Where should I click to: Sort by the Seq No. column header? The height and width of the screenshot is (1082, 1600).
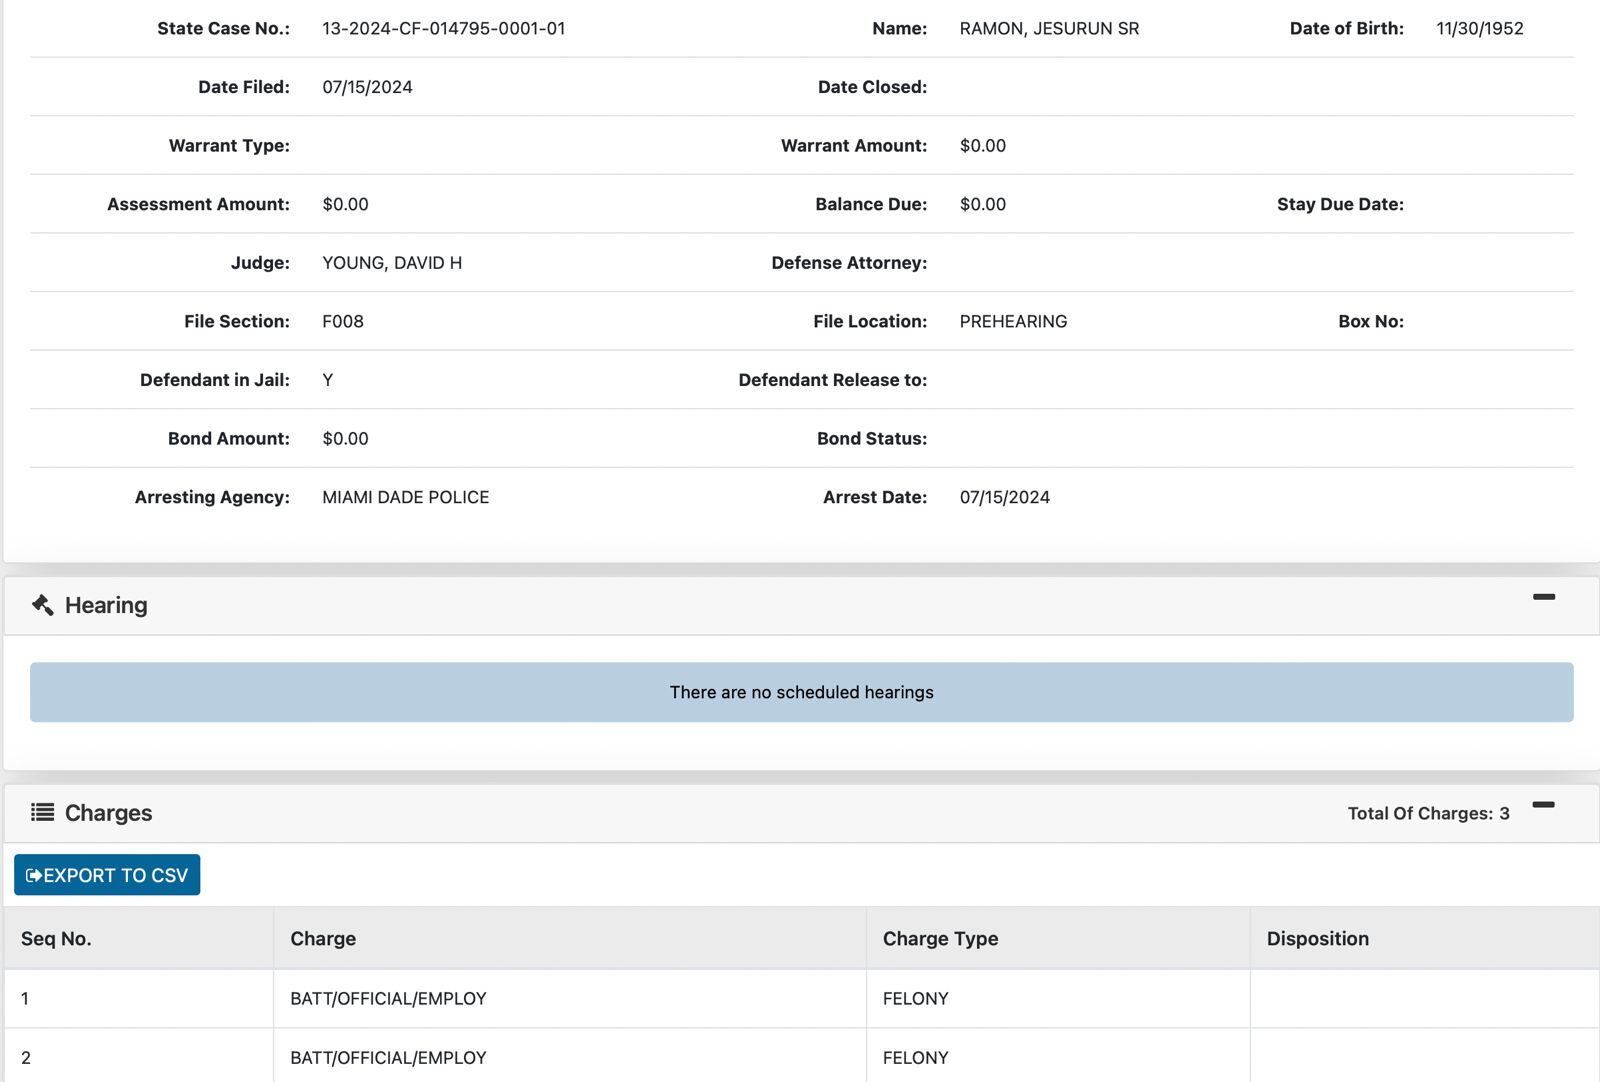pos(56,938)
